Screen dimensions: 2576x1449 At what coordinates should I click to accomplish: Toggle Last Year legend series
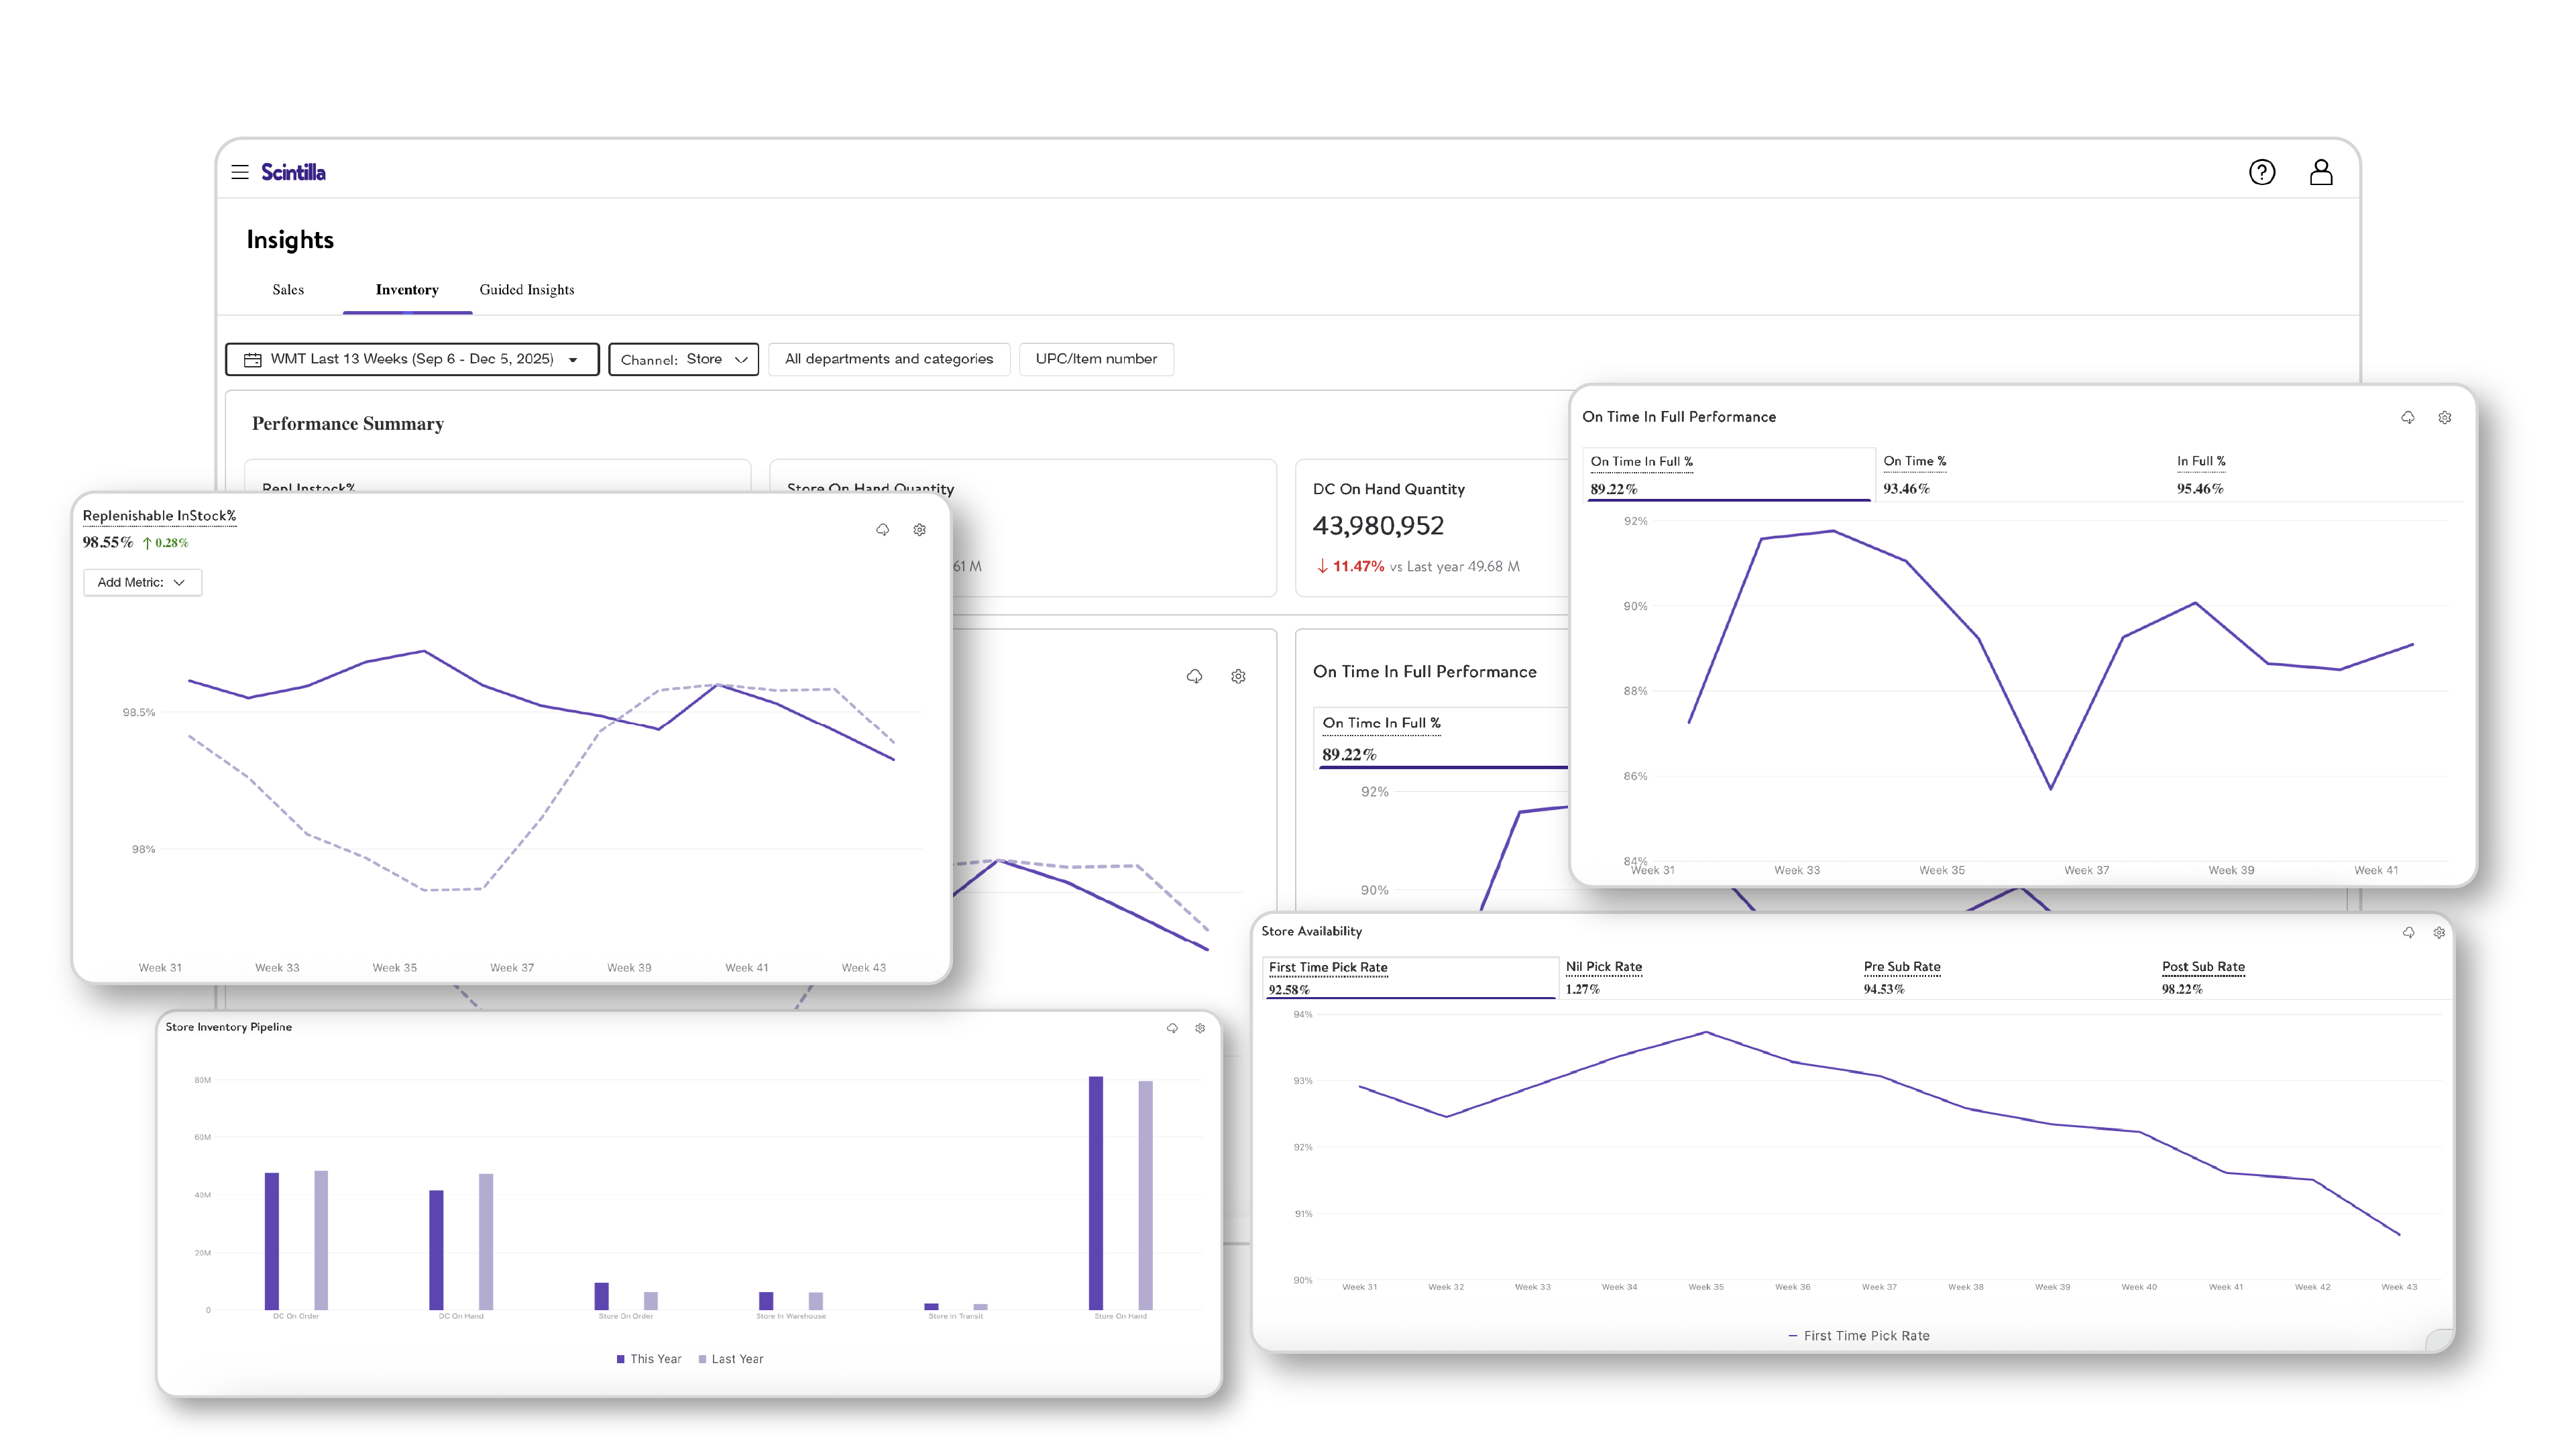pyautogui.click(x=731, y=1359)
